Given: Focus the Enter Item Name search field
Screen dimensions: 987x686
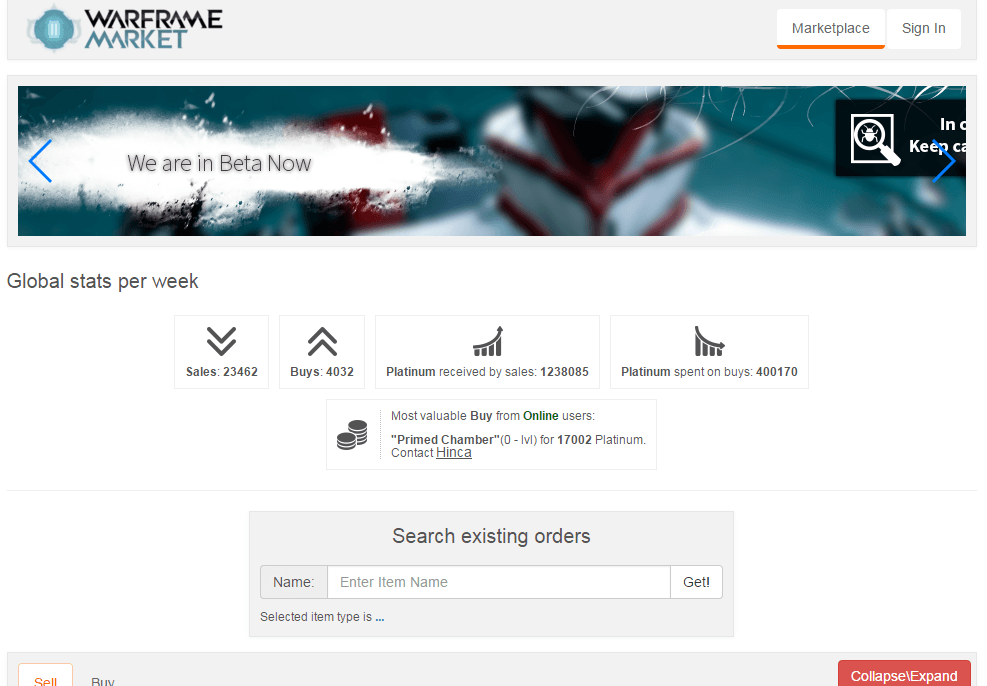Looking at the screenshot, I should [499, 582].
